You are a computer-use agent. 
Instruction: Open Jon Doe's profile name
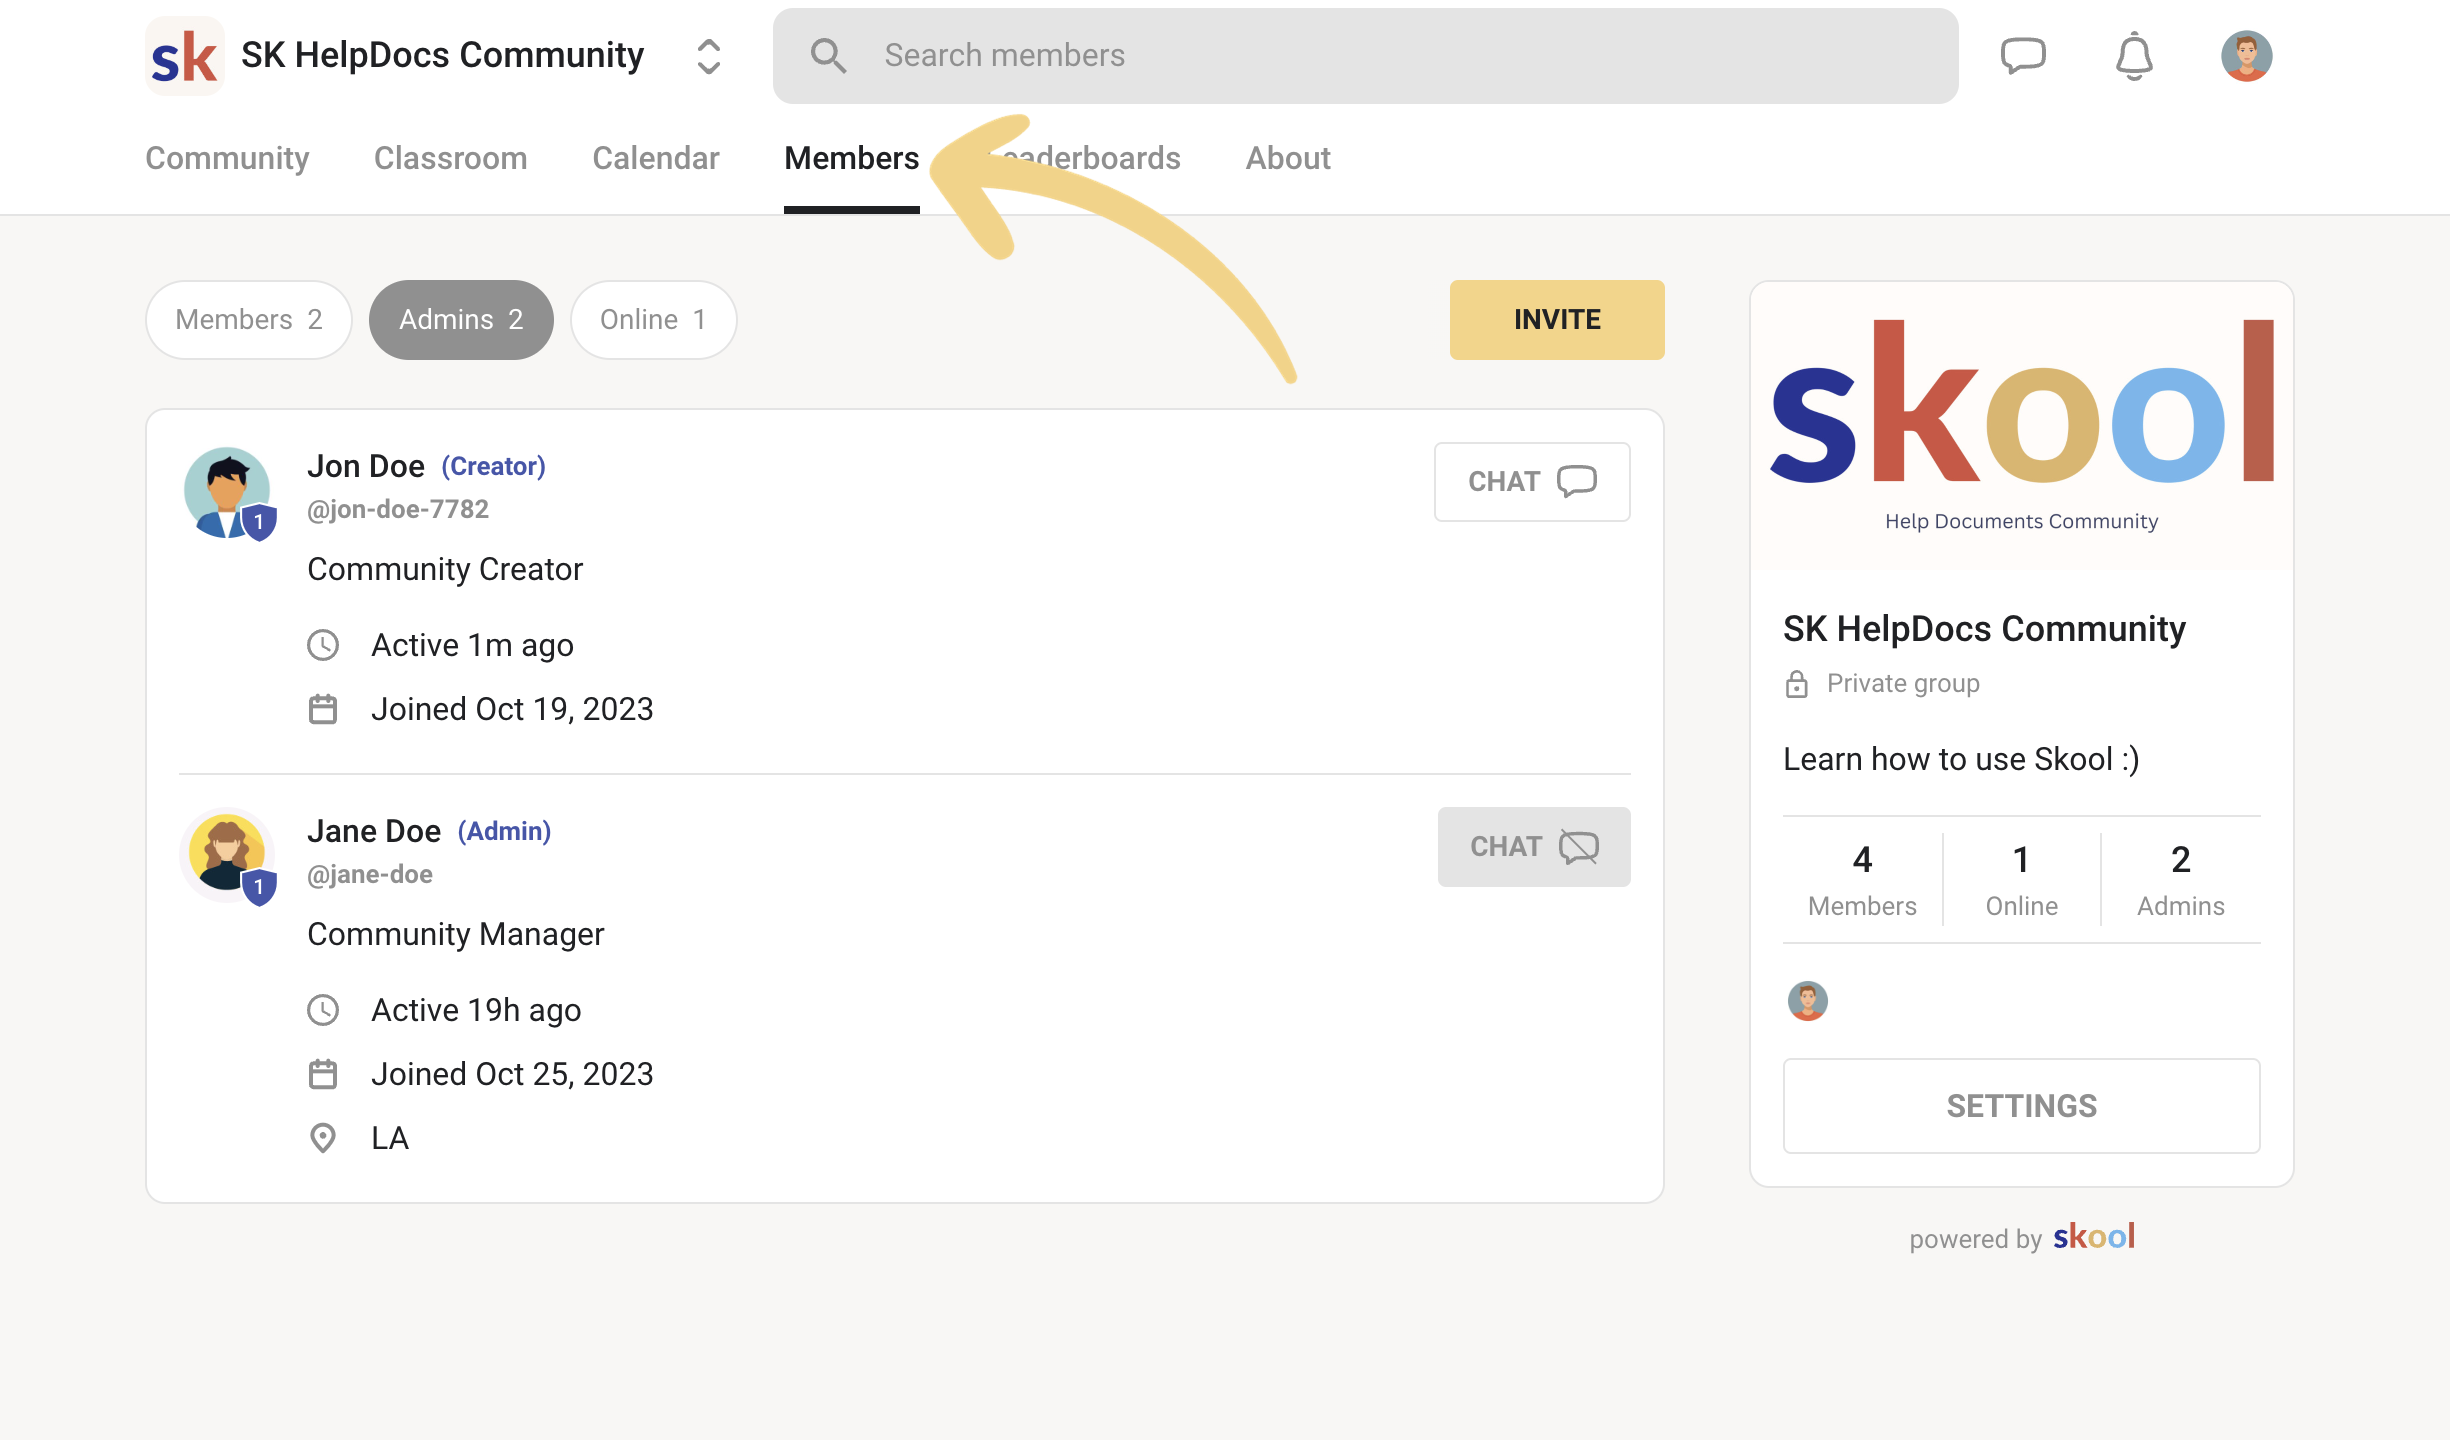point(366,466)
